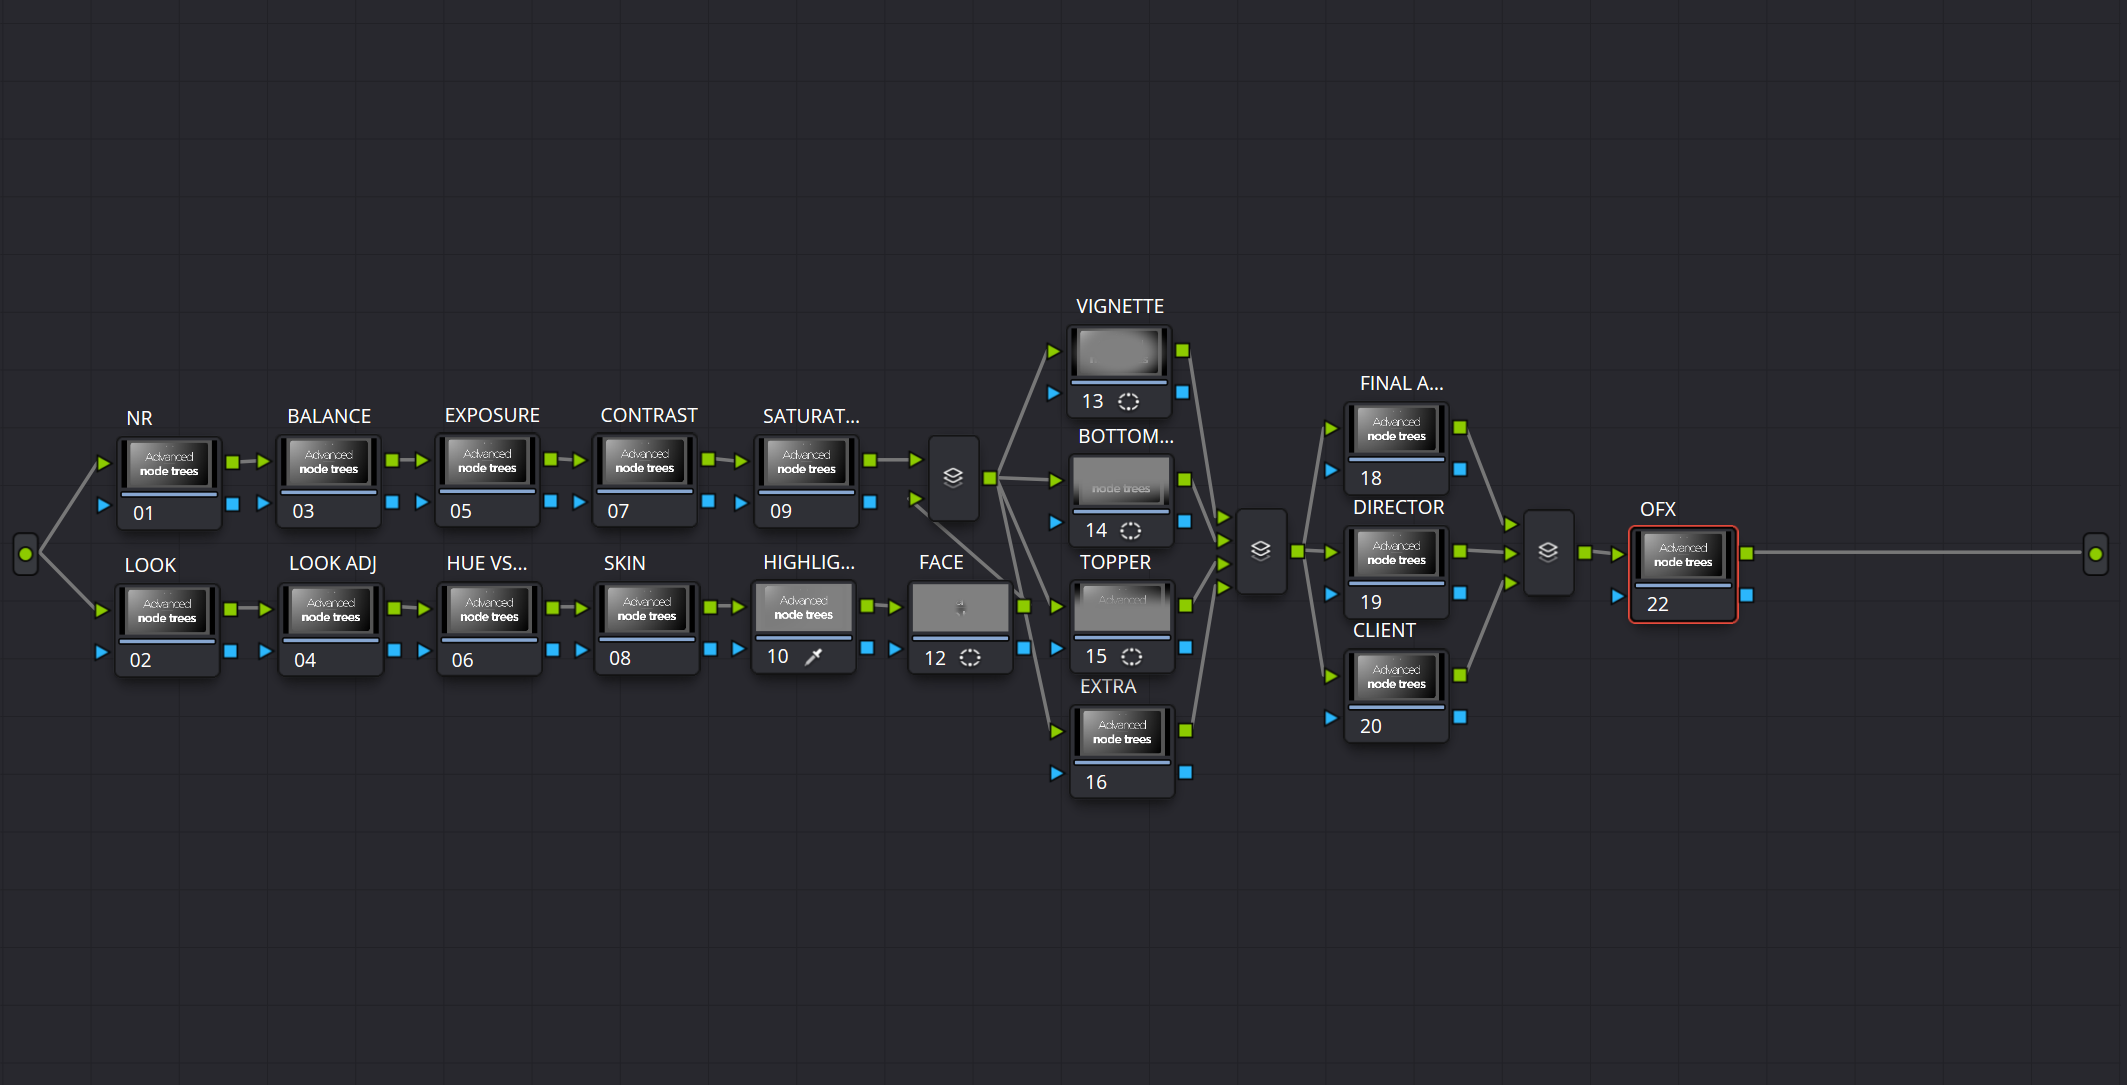The image size is (2127, 1085).
Task: Select the eyedropper qualifier icon on node 10
Action: (816, 656)
